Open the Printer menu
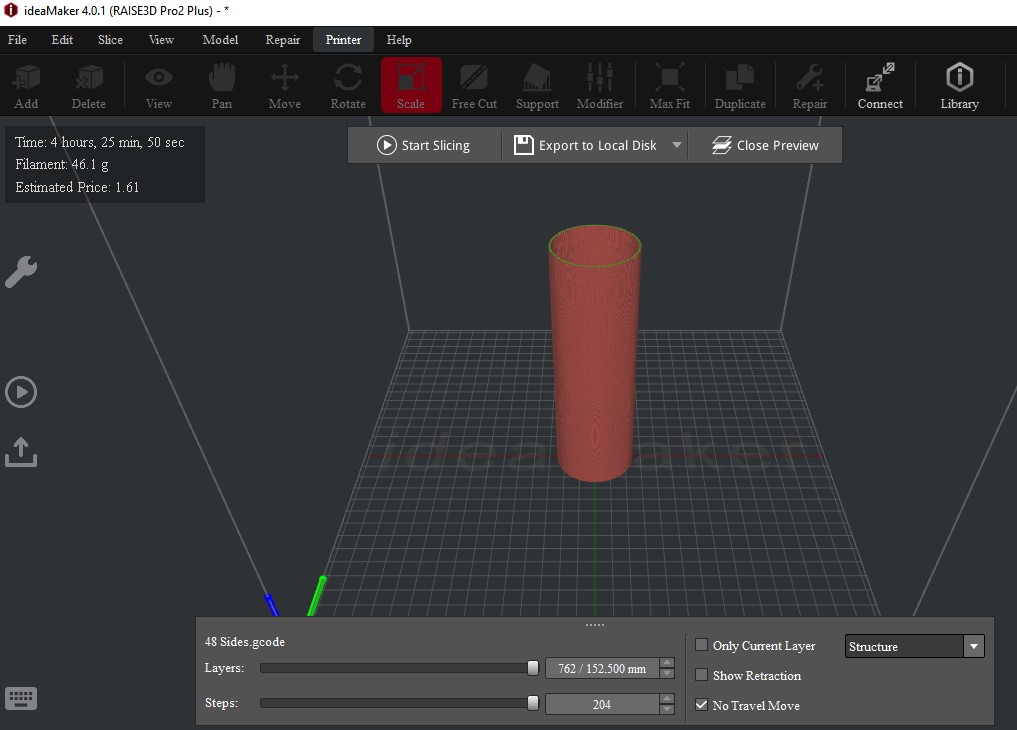The width and height of the screenshot is (1017, 730). pos(343,40)
